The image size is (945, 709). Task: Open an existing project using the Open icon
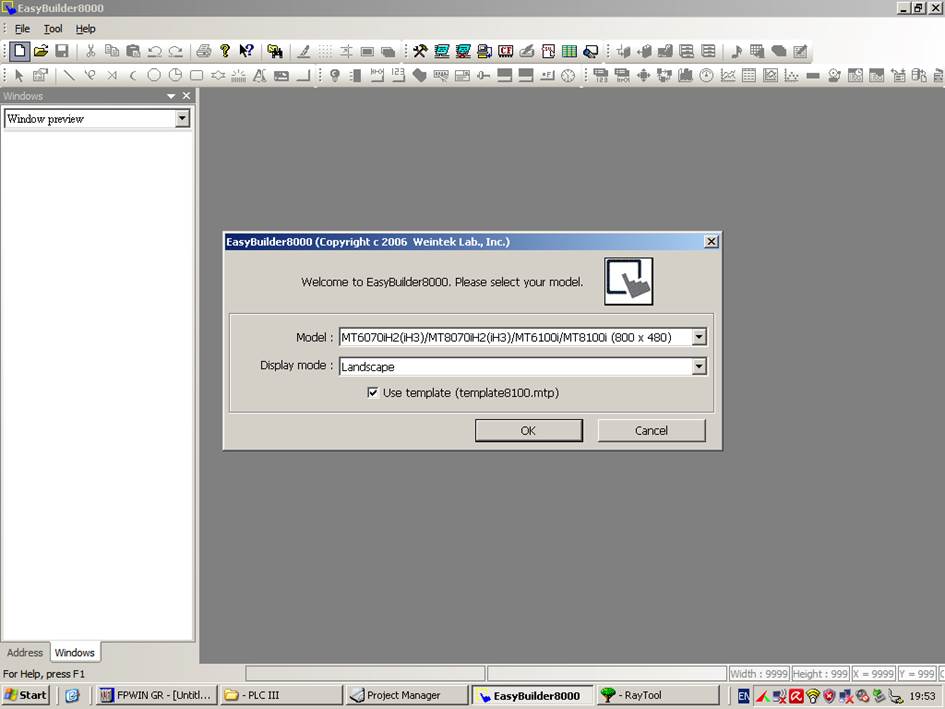pyautogui.click(x=40, y=51)
